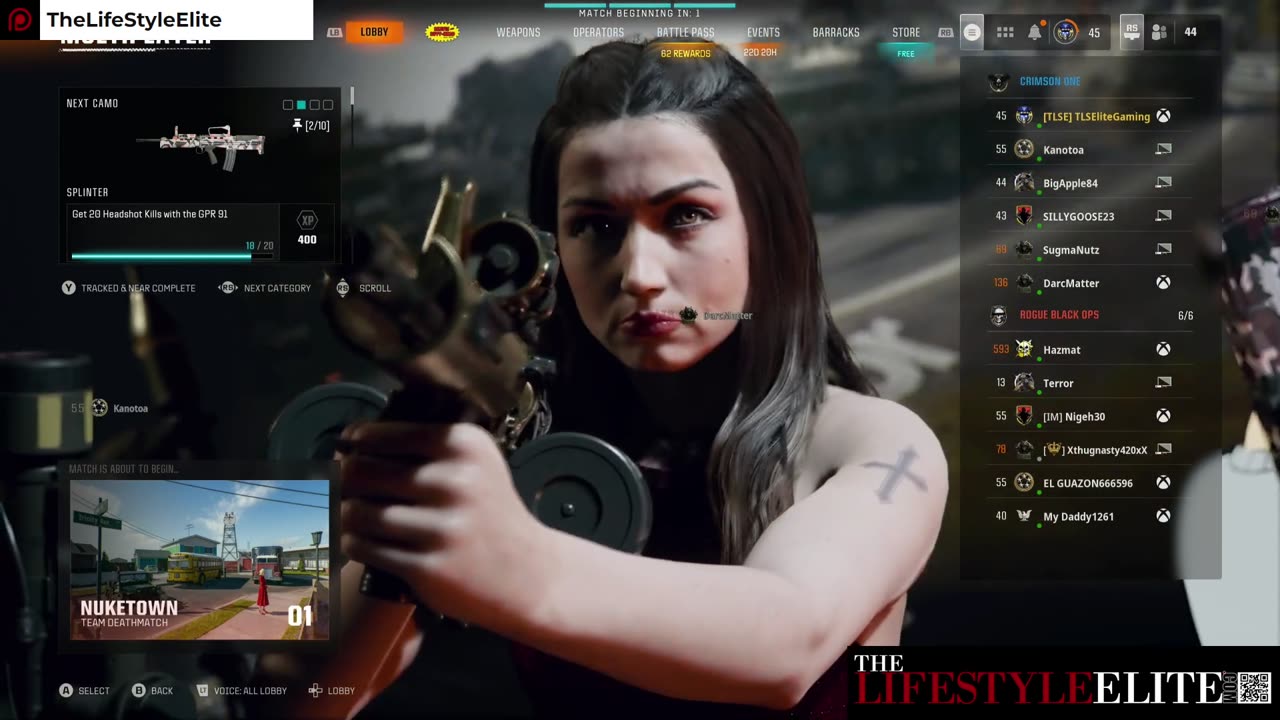Screen dimensions: 1280x720
Task: Click the d-pad Lobby prompt at bottom
Action: 331,691
